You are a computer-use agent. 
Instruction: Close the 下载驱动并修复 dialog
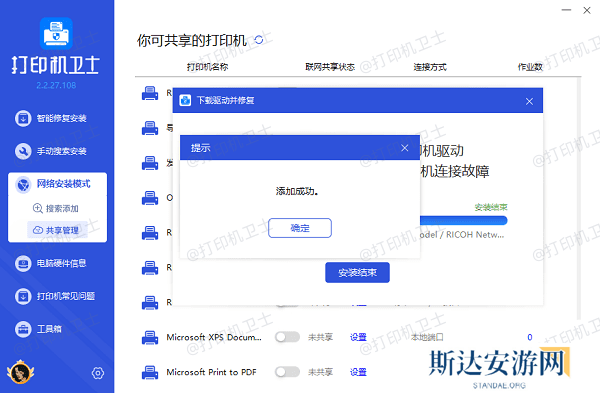tap(529, 101)
